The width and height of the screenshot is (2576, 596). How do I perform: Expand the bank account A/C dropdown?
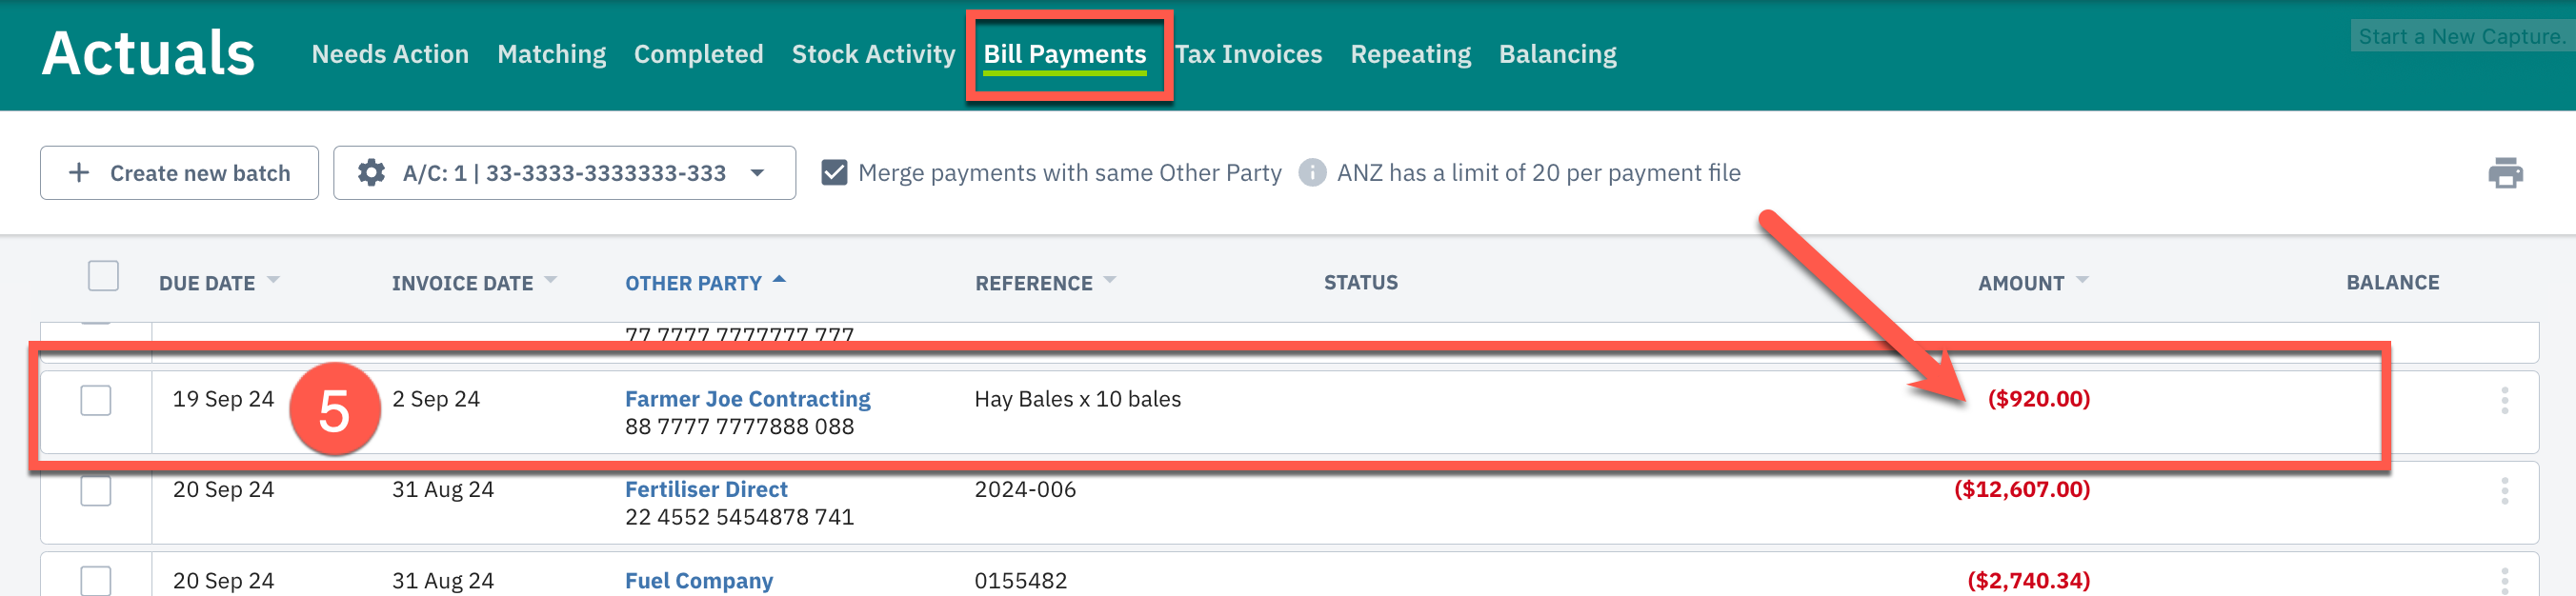[757, 173]
